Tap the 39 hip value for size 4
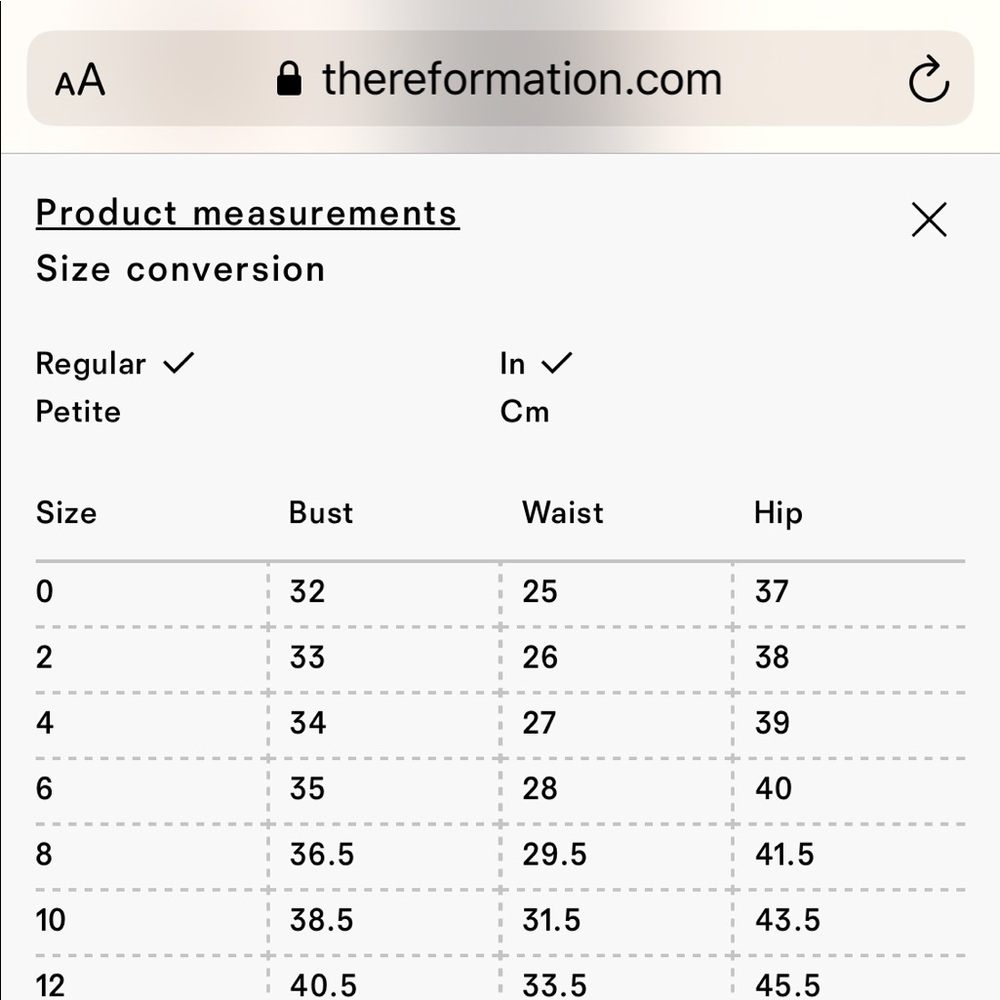This screenshot has width=1000, height=1000. pyautogui.click(x=772, y=723)
